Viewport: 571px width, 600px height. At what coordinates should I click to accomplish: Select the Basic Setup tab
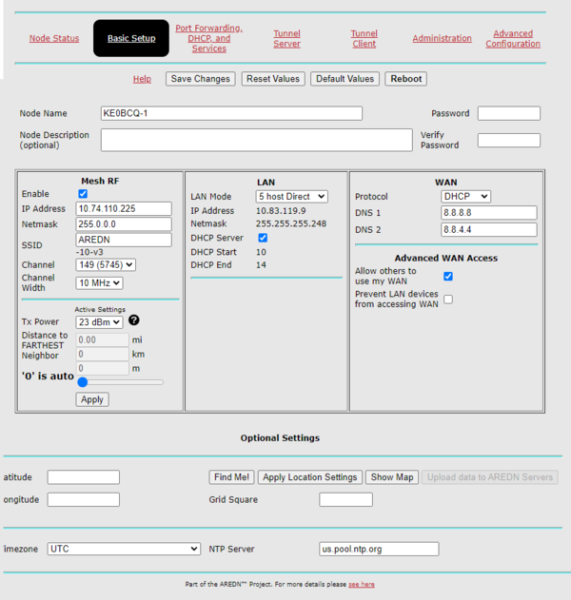tap(131, 38)
